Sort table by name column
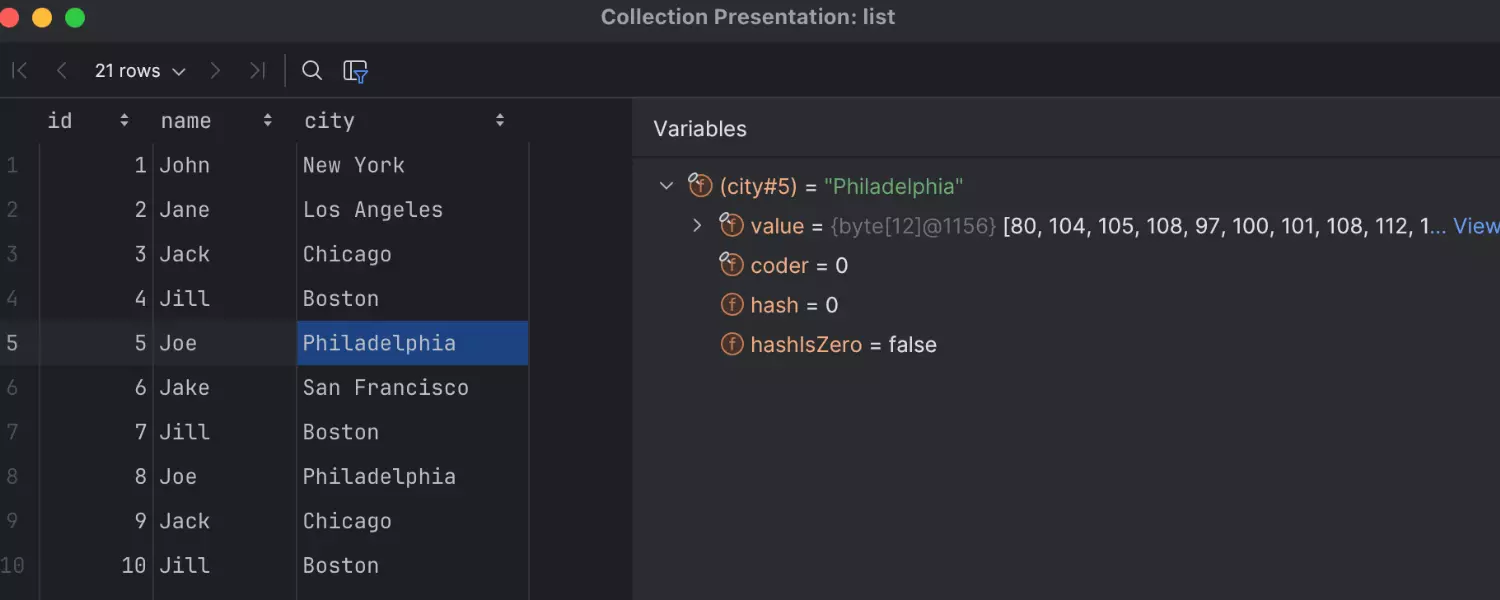The width and height of the screenshot is (1500, 600). coord(267,121)
